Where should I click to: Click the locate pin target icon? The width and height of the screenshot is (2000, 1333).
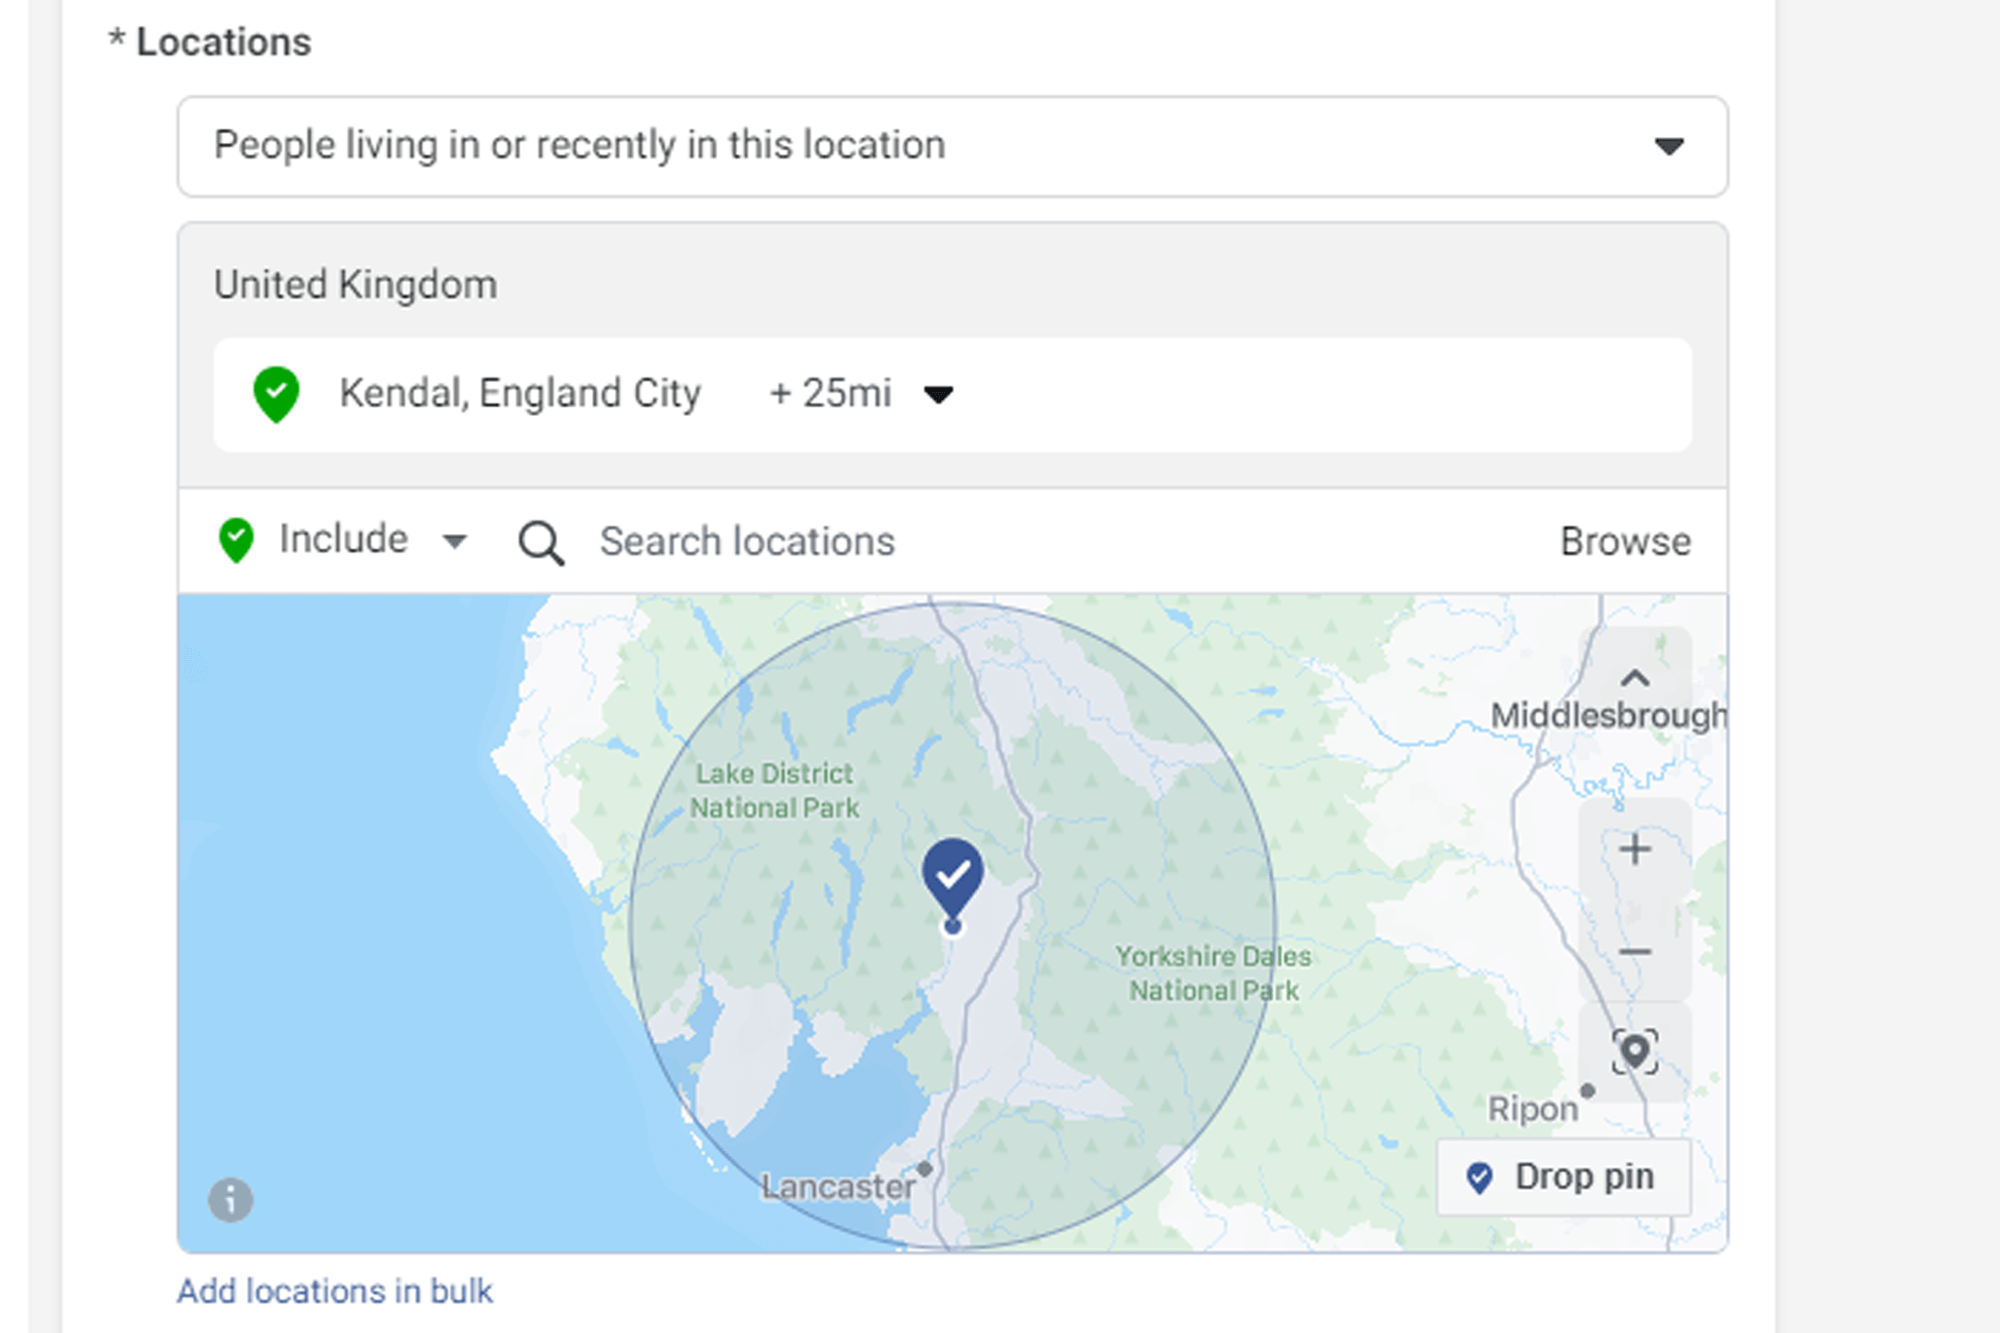[x=1635, y=1051]
